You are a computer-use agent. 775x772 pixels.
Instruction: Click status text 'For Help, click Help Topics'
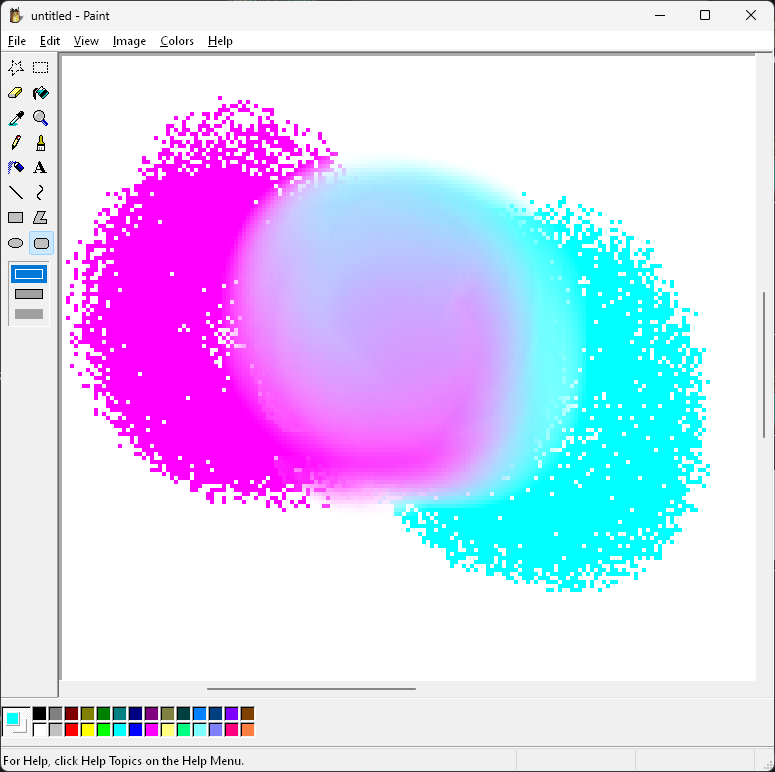123,761
